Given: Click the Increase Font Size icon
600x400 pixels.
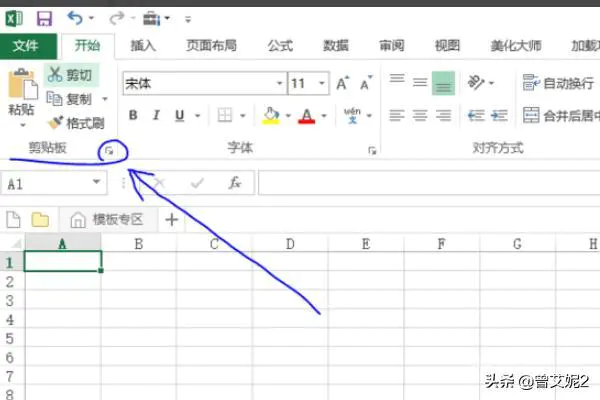Looking at the screenshot, I should (342, 83).
